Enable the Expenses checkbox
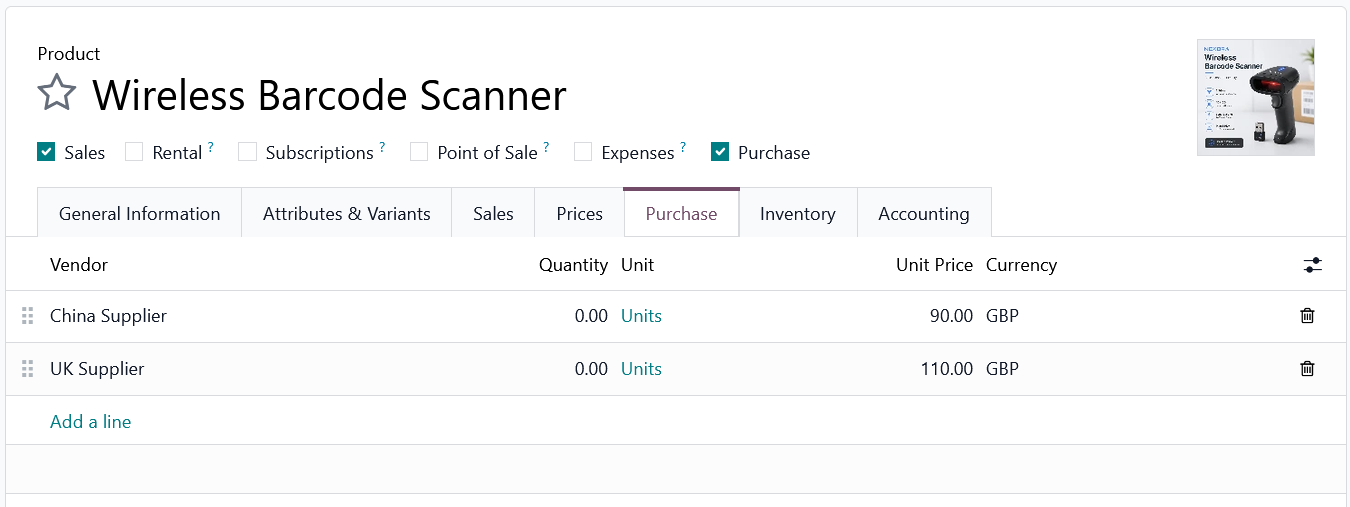This screenshot has height=507, width=1350. coord(583,152)
